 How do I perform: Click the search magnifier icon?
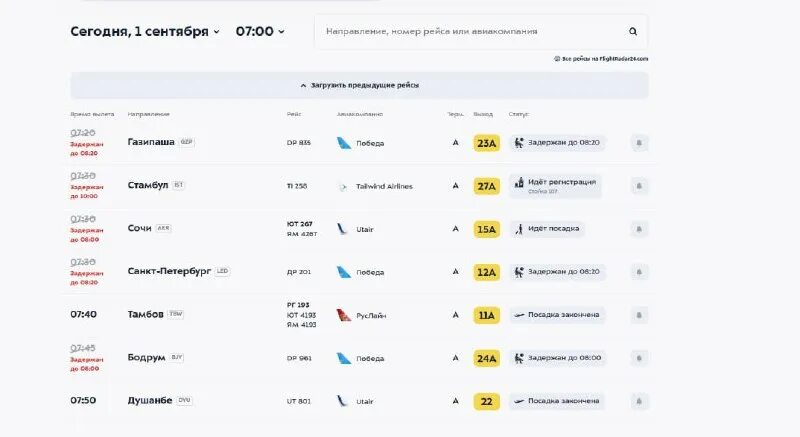(x=633, y=32)
